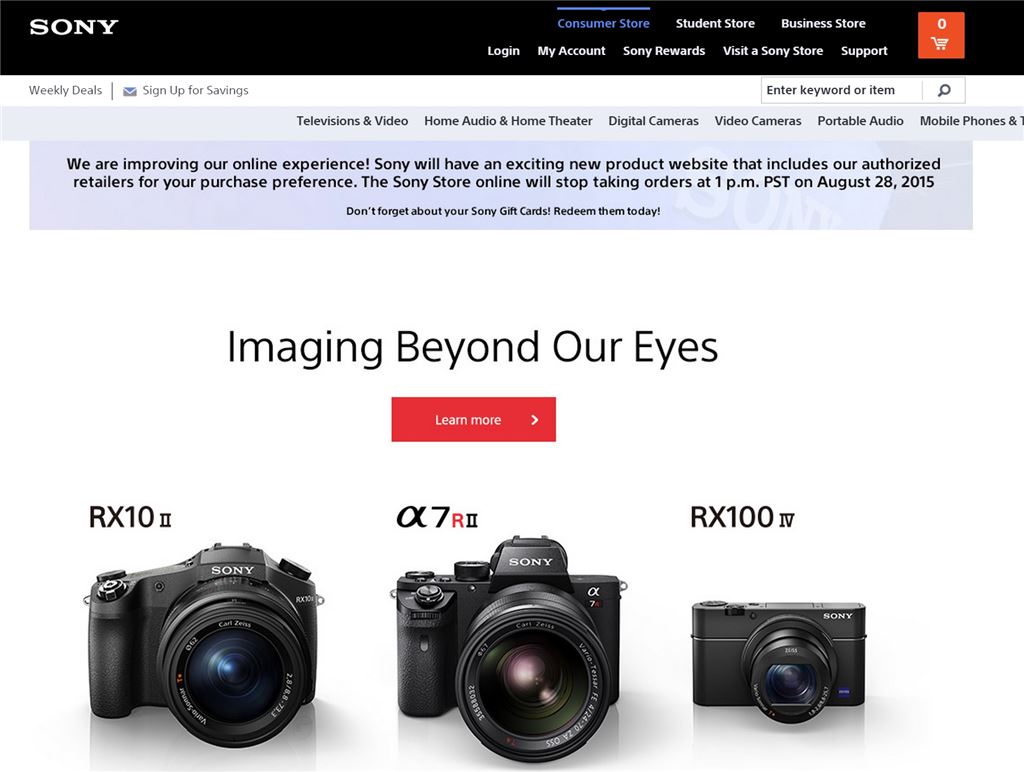Select the RX10 II camera image
The width and height of the screenshot is (1024, 772).
[x=204, y=647]
